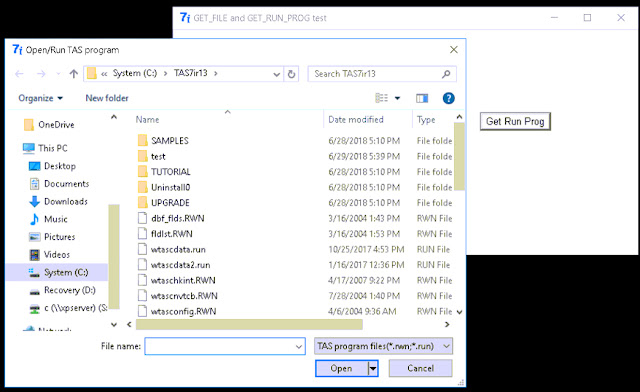The width and height of the screenshot is (640, 392).
Task: Click the navigation pane scrollbar thumb
Action: 114,256
